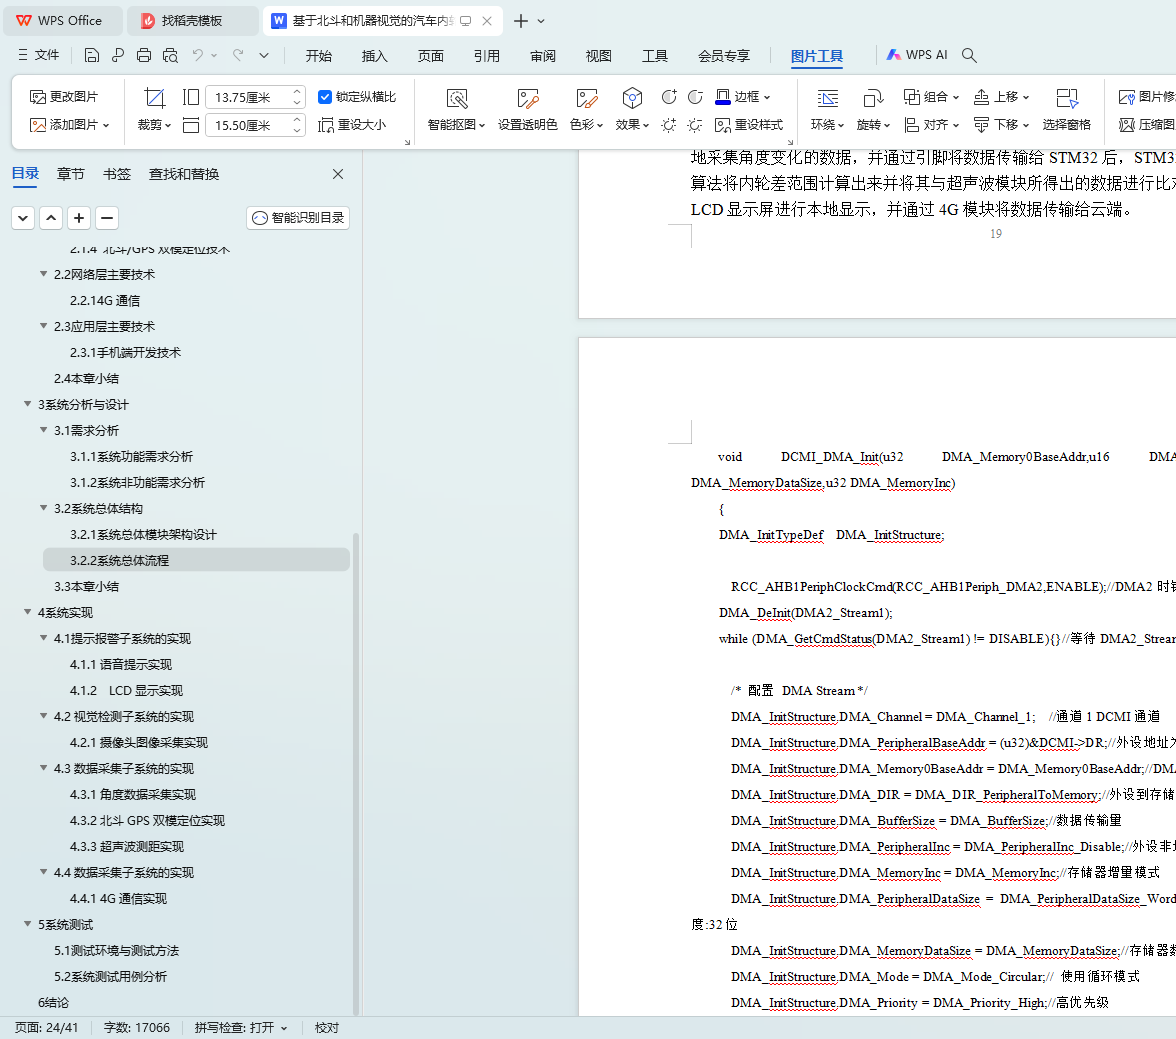
Task: Click the Undo arrow icon
Action: point(197,55)
